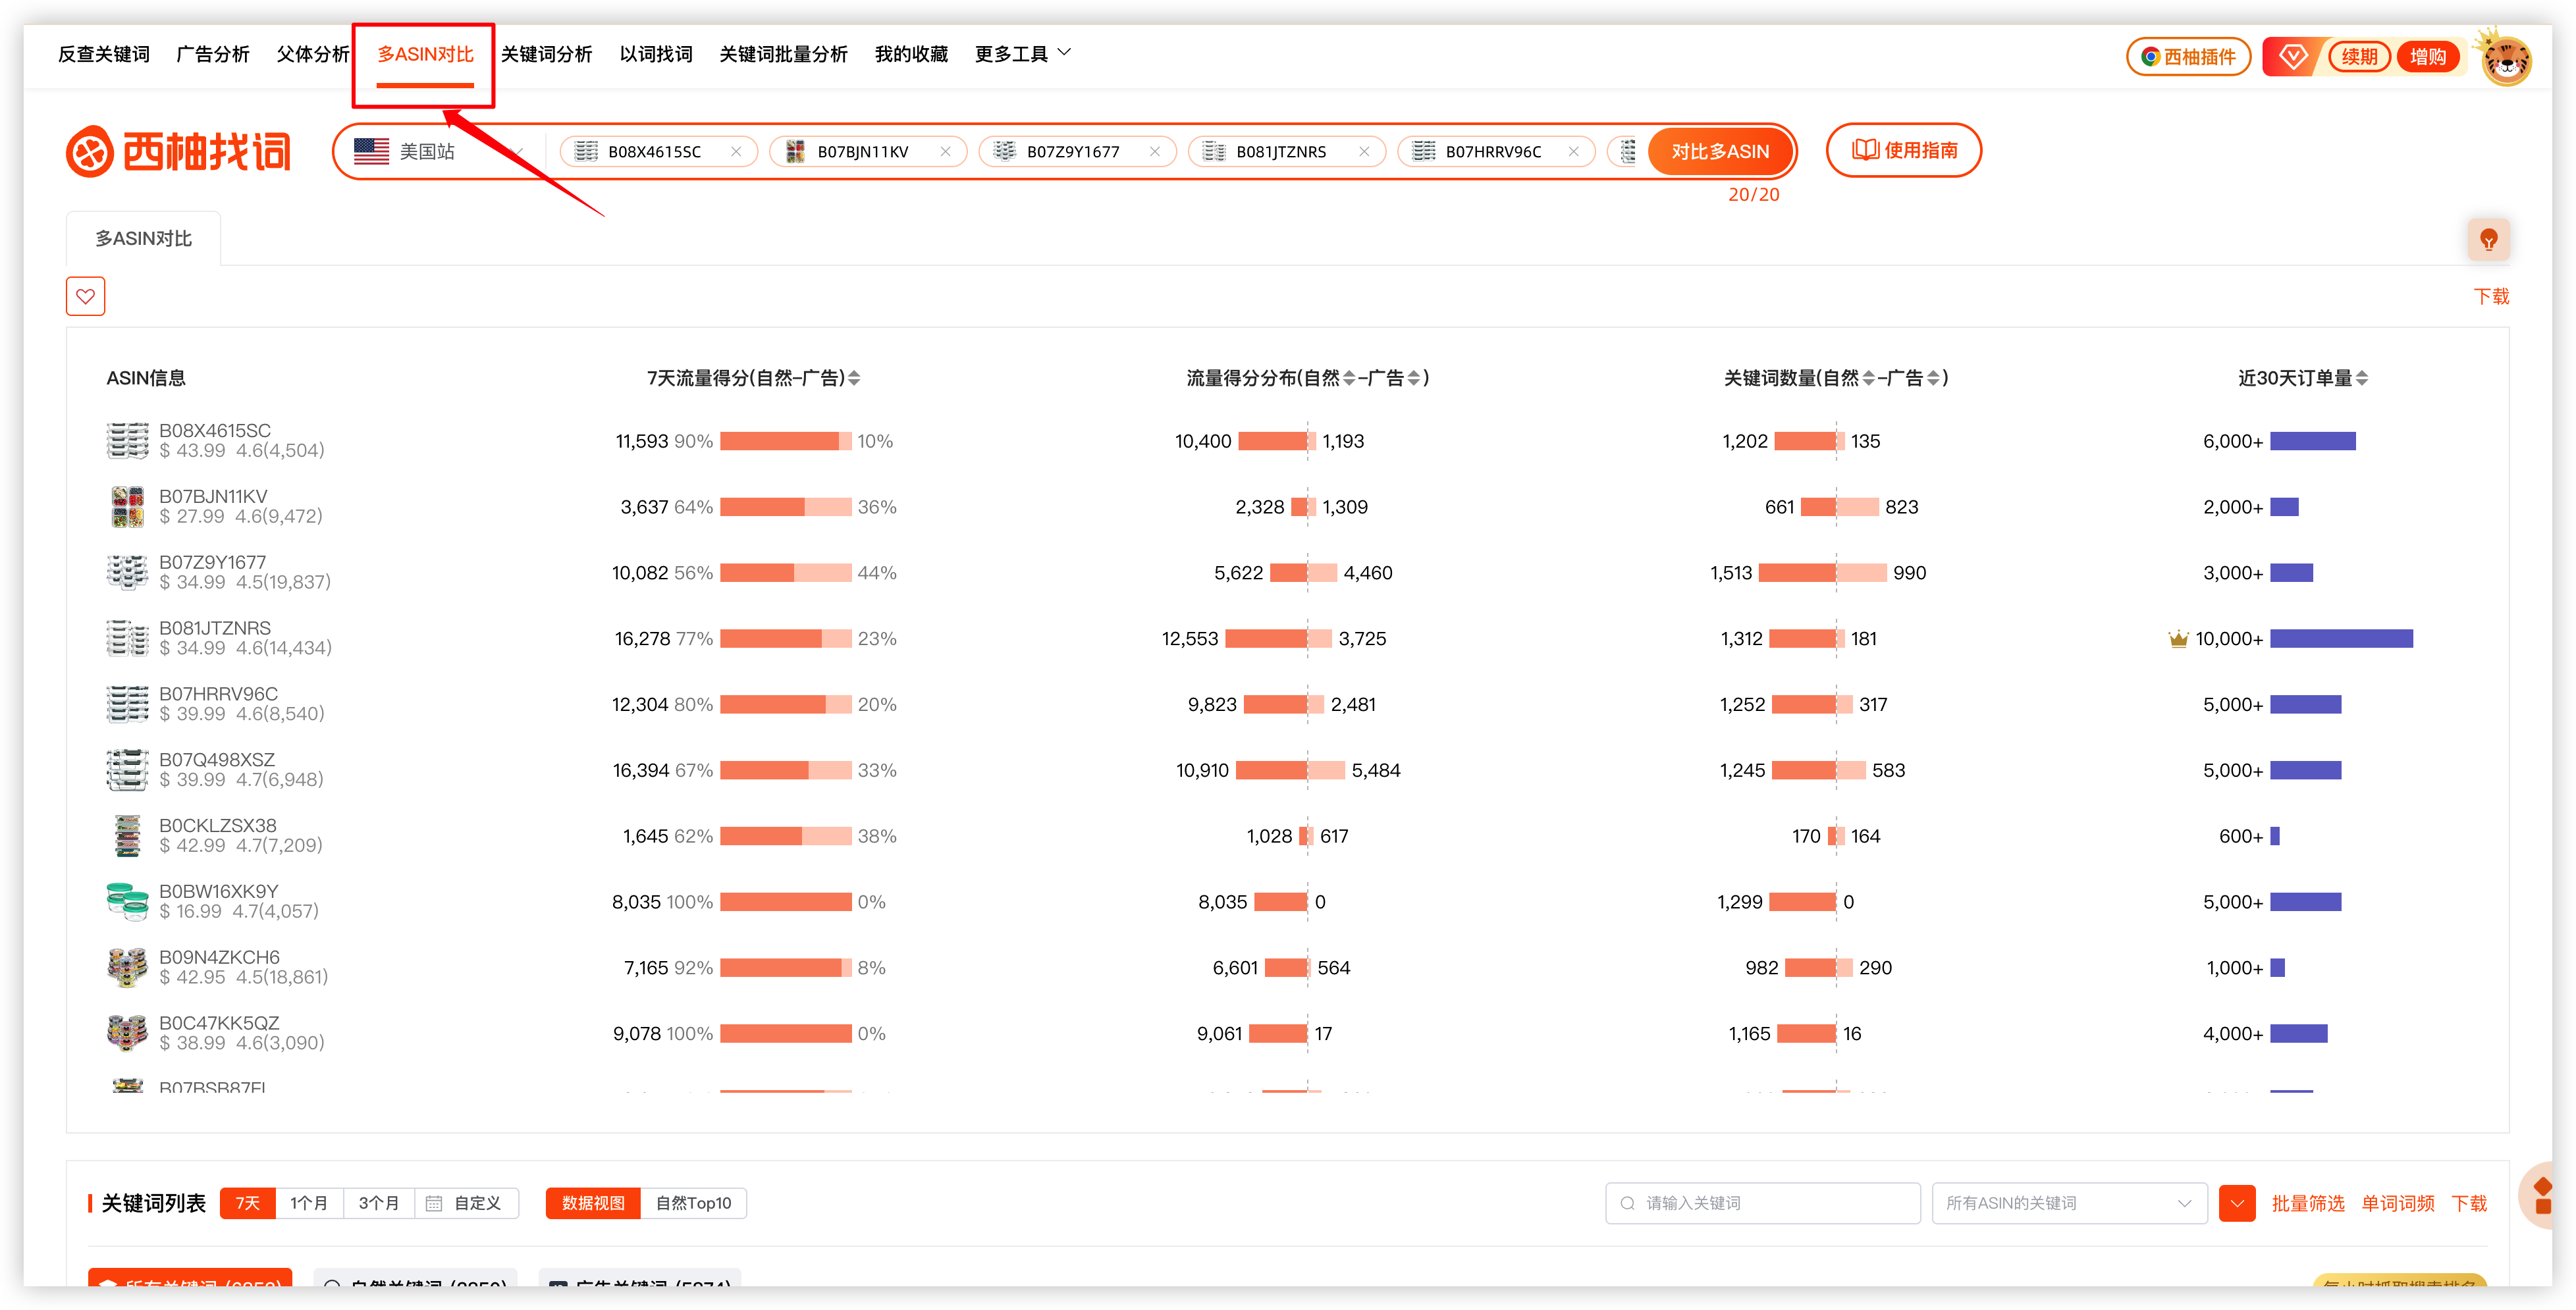Sort by 近30天订单量 column arrows
This screenshot has height=1310, width=2576.
[x=2361, y=378]
